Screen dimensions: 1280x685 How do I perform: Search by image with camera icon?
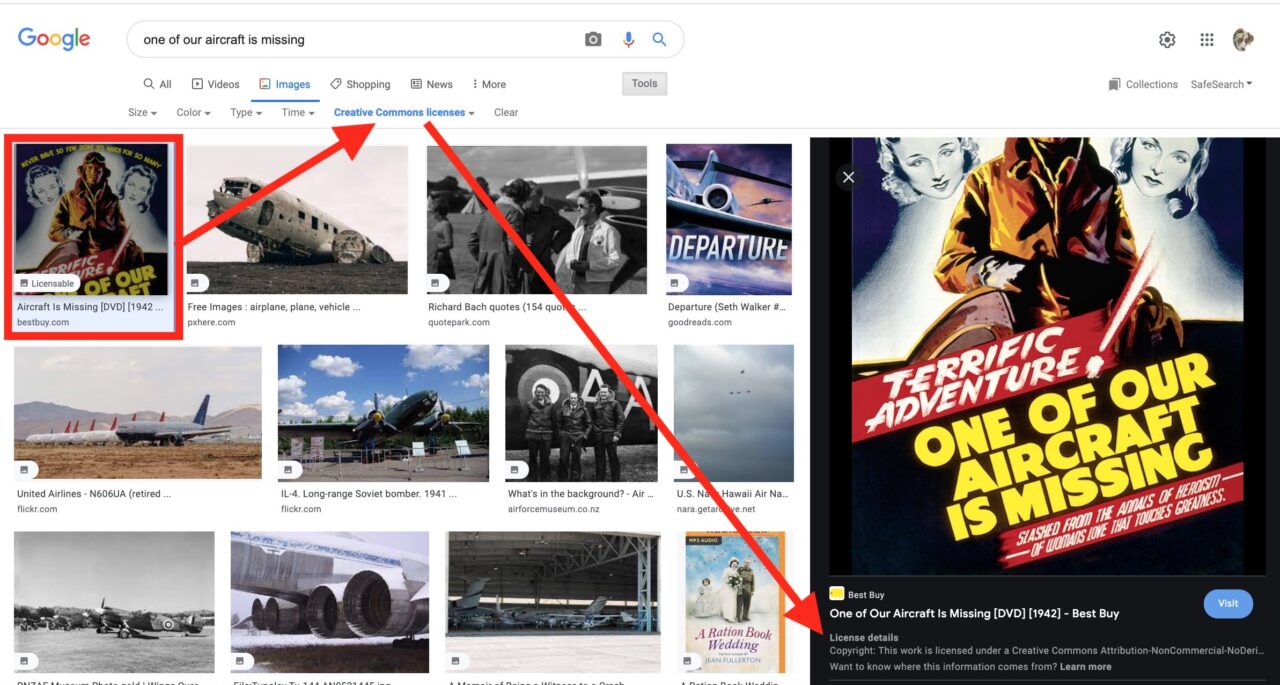coord(593,39)
